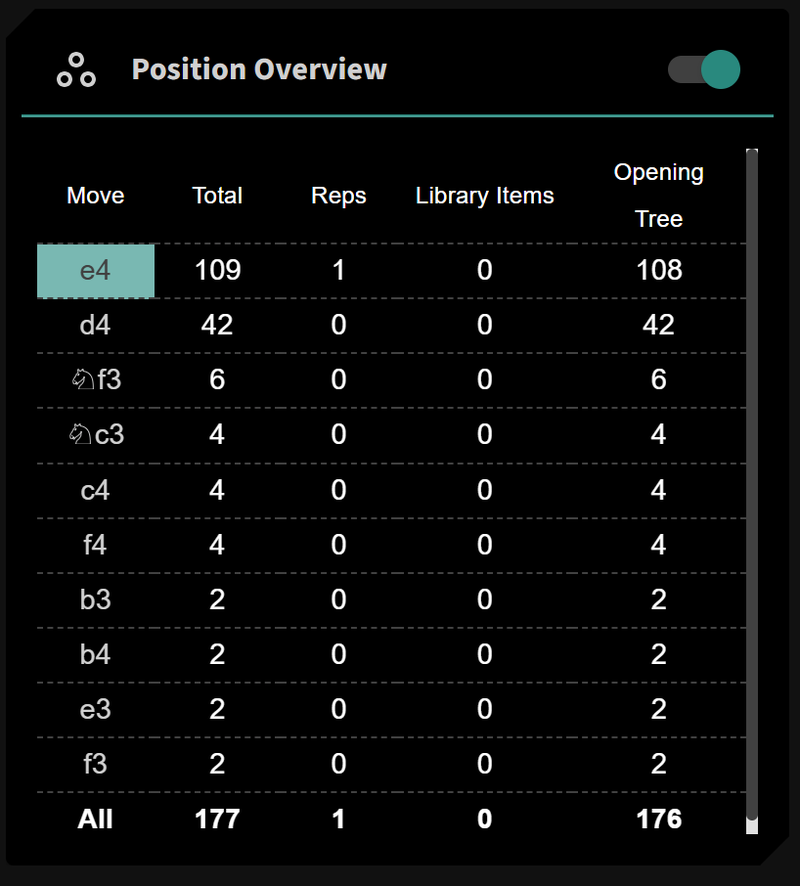
Task: Click the f3 pawn move entry
Action: click(x=95, y=765)
